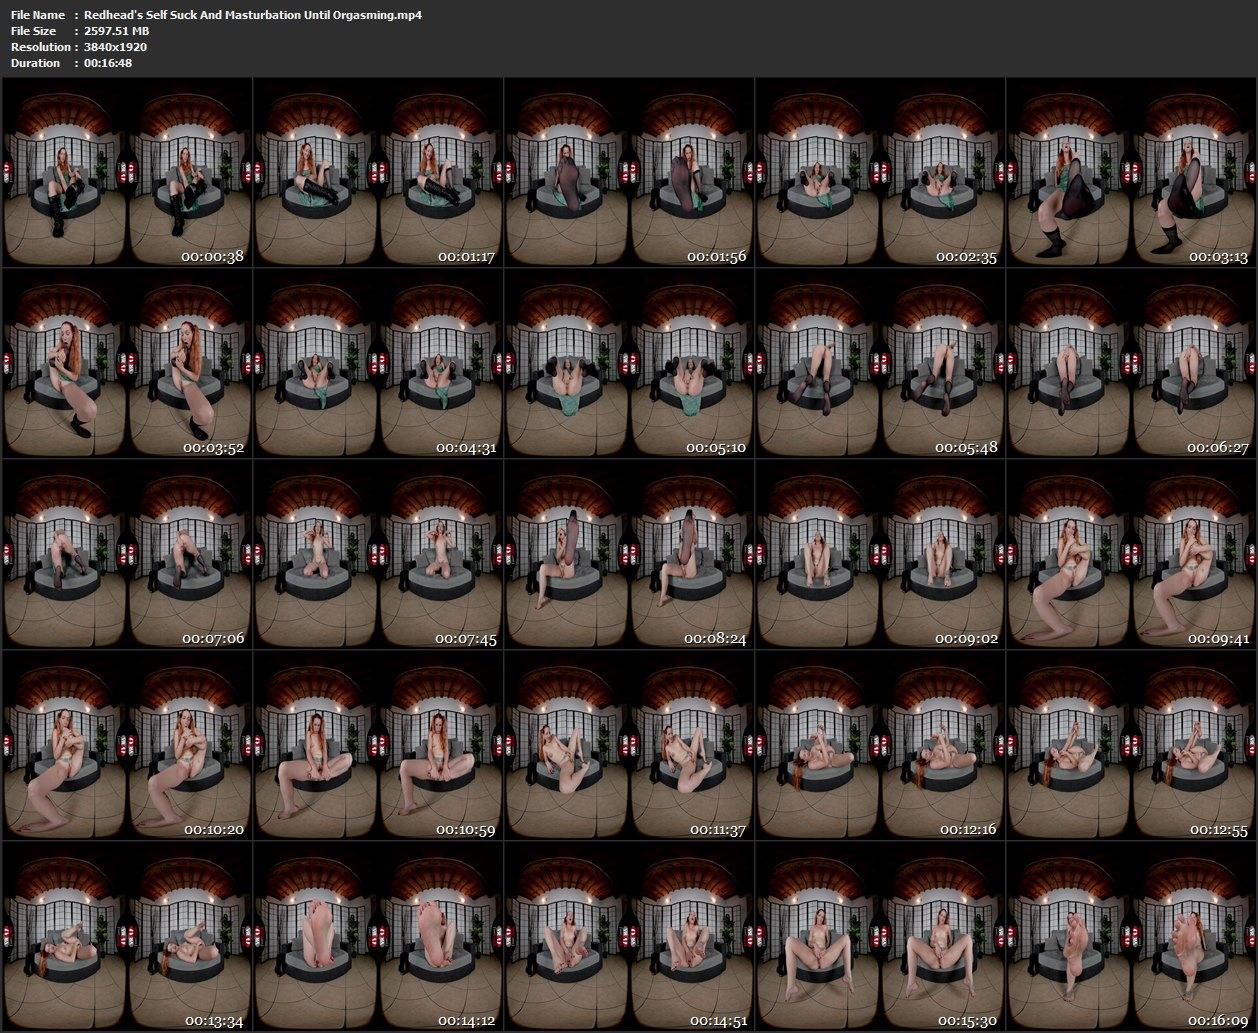This screenshot has width=1258, height=1033.
Task: Click the Duration value 00:16:48
Action: (x=108, y=63)
